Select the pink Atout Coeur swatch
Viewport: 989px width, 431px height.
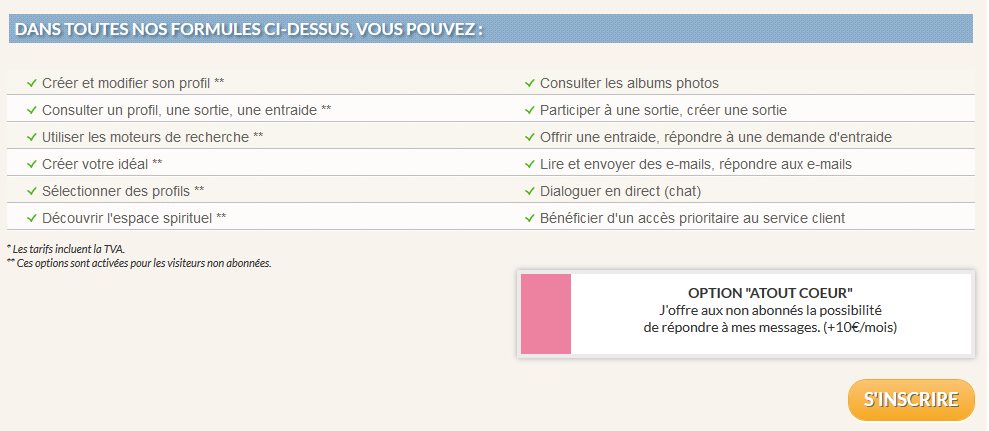click(544, 313)
